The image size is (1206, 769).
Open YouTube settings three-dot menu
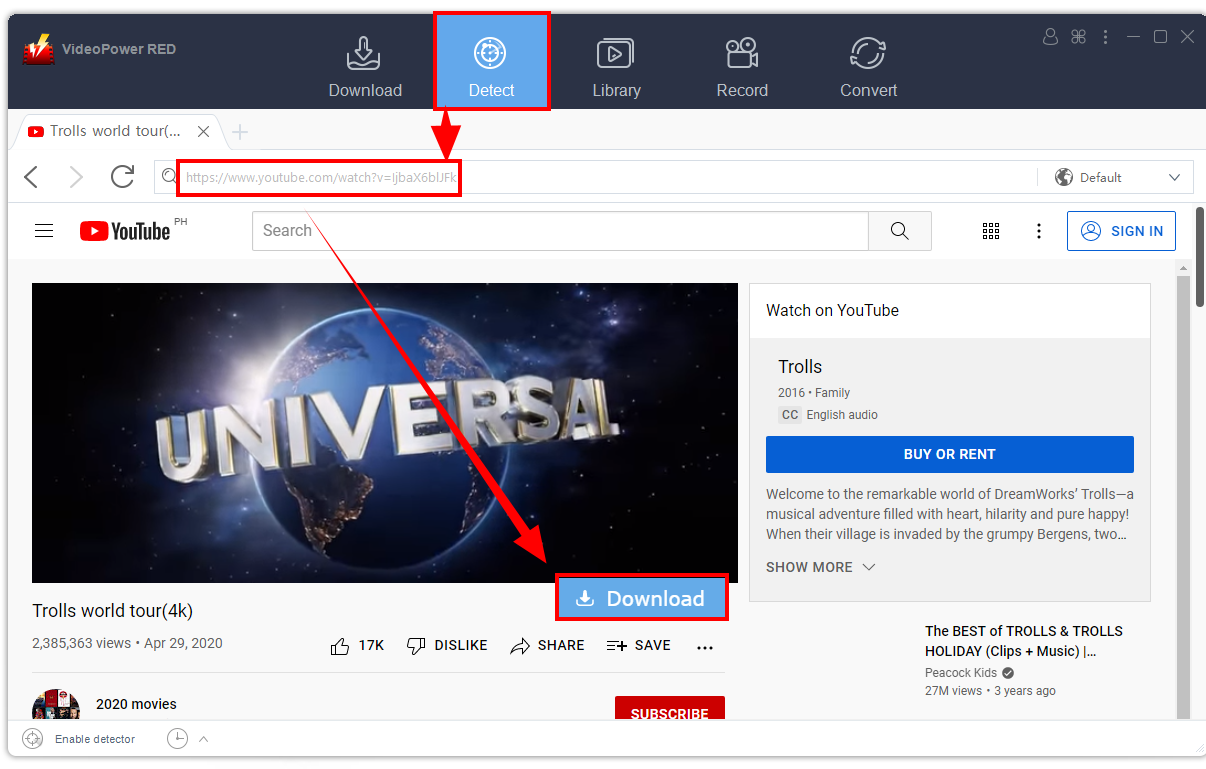pyautogui.click(x=1039, y=231)
